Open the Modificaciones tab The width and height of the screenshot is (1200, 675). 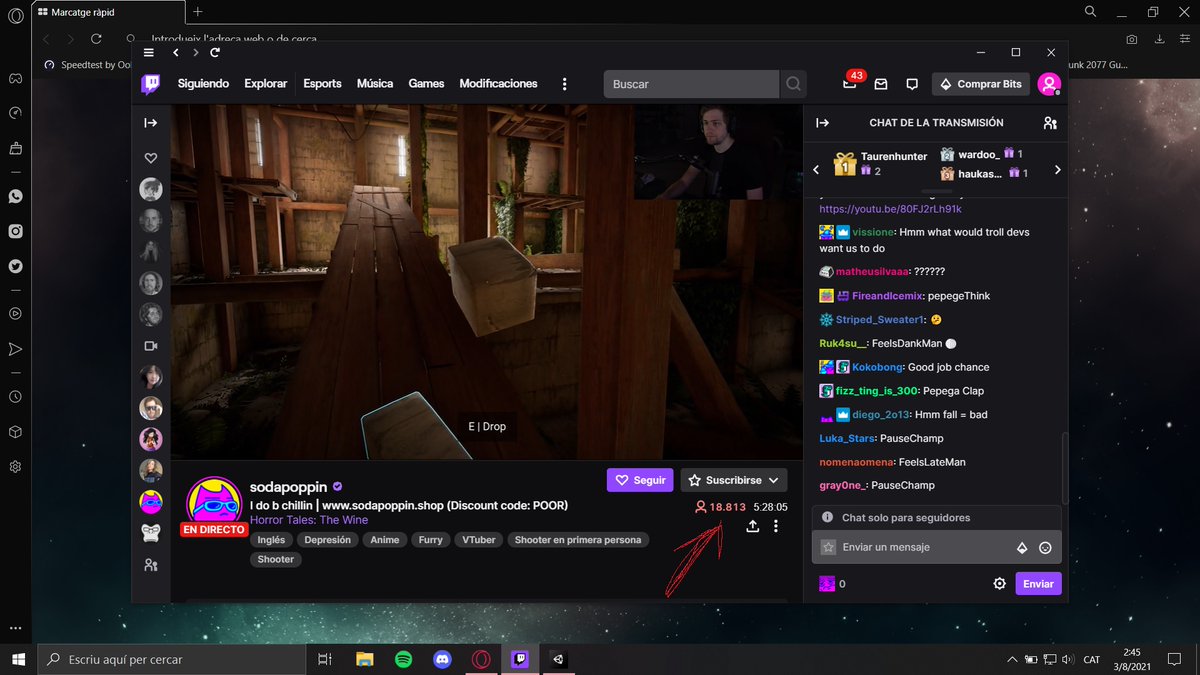pos(498,84)
